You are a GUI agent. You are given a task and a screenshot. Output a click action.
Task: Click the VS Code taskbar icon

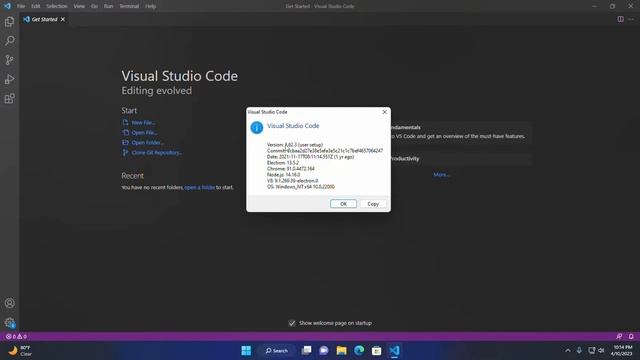click(x=394, y=351)
